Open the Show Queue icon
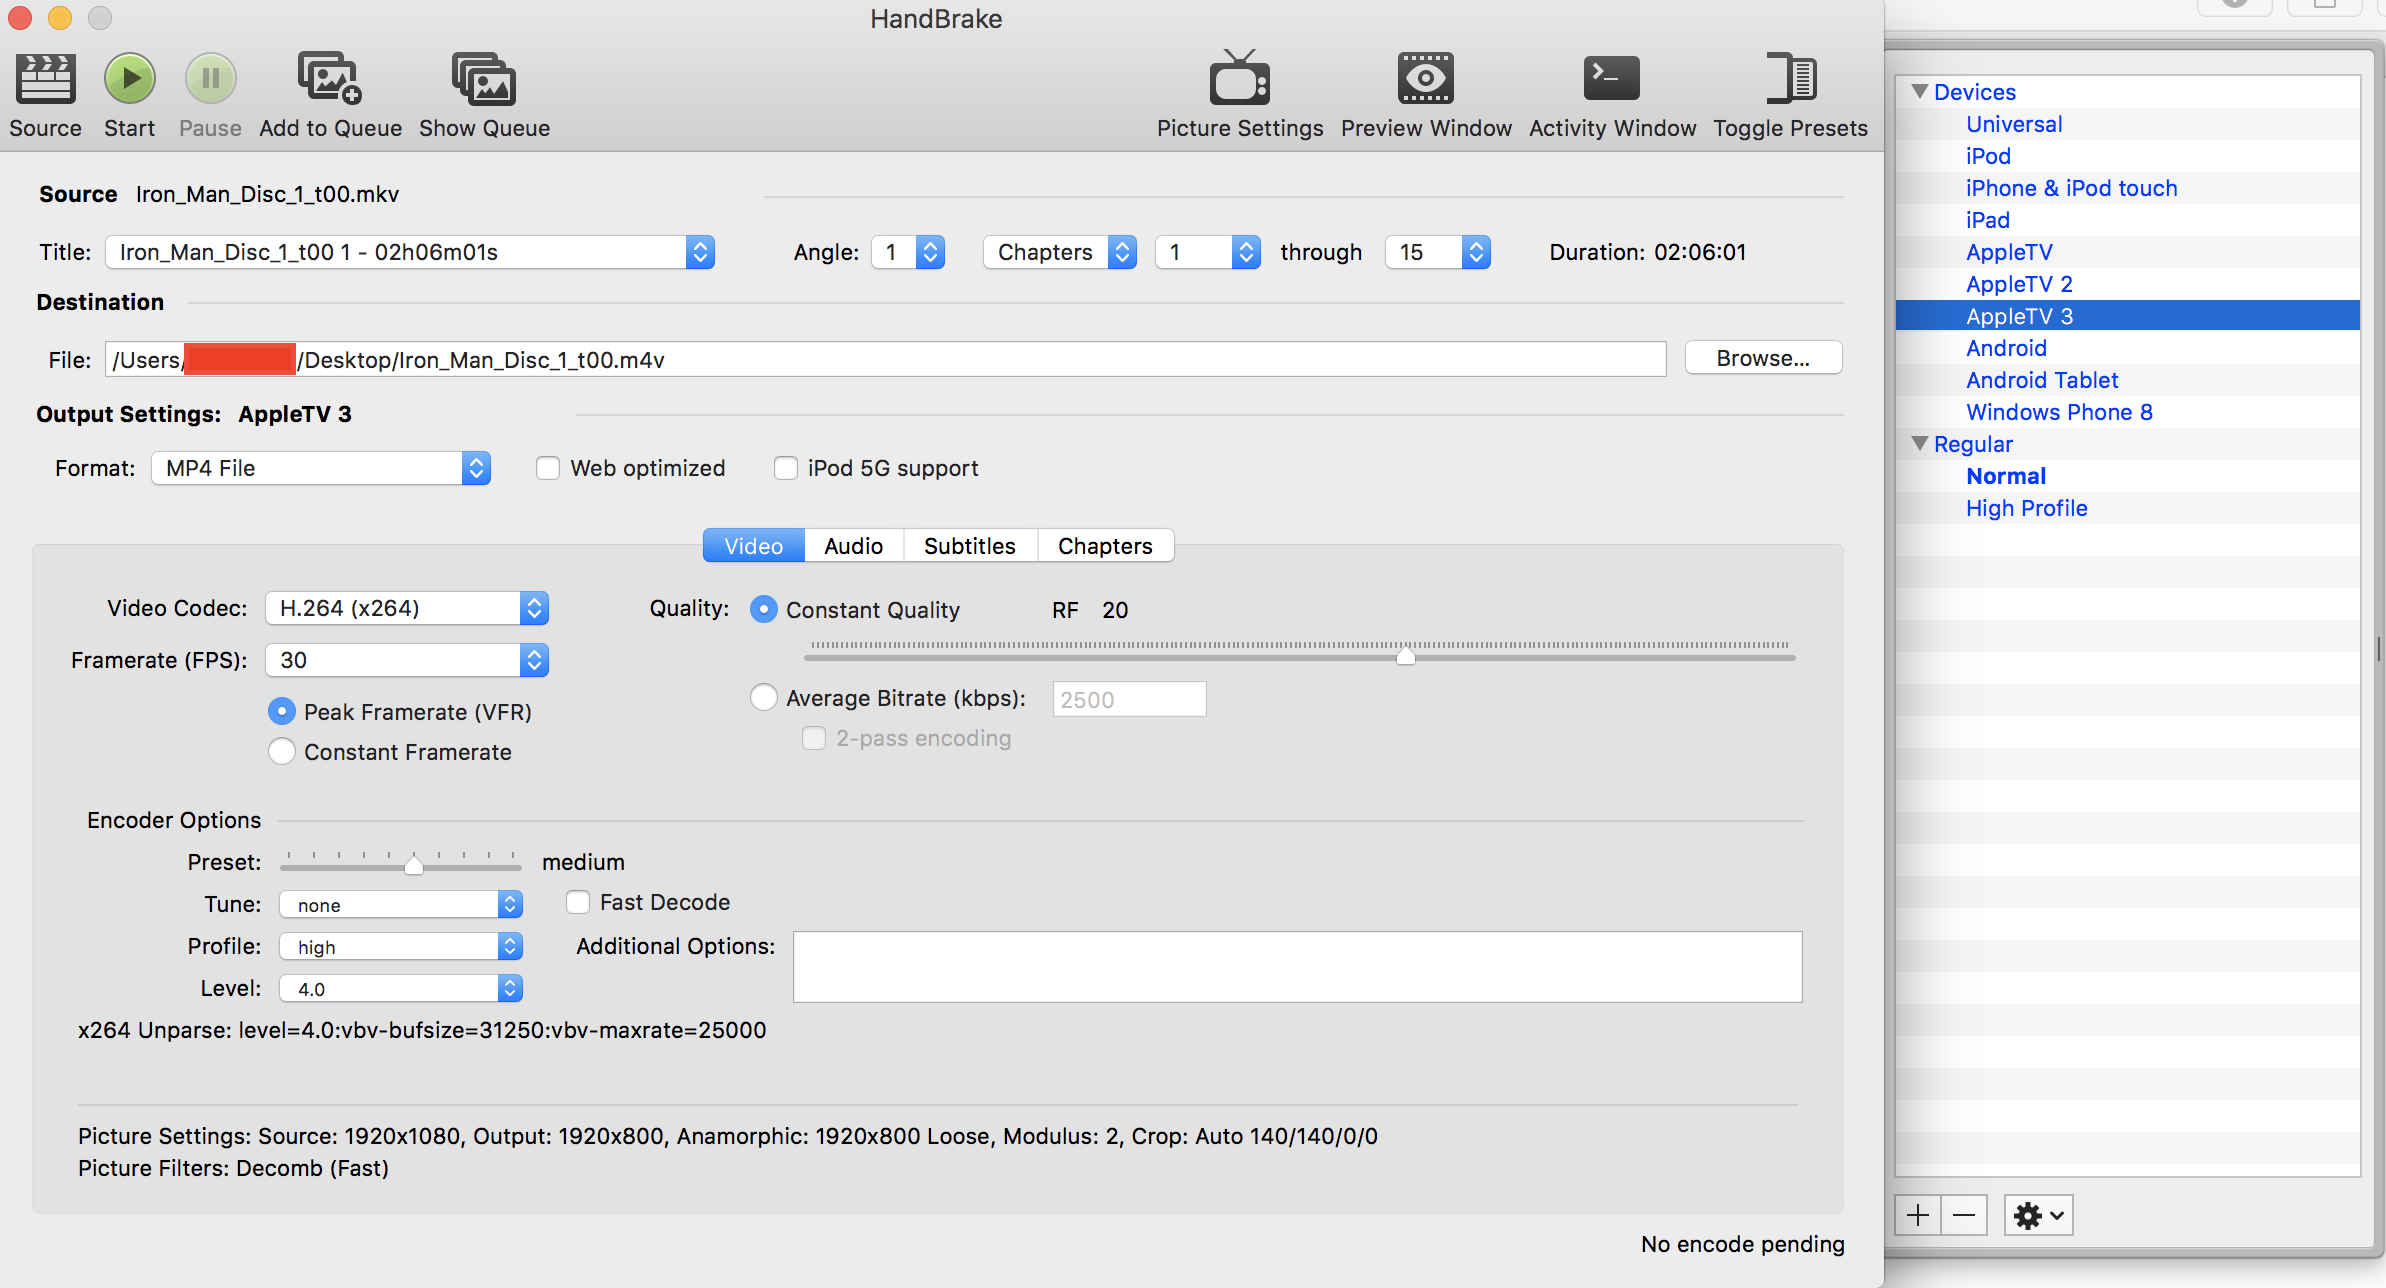Viewport: 2386px width, 1288px height. coord(484,79)
